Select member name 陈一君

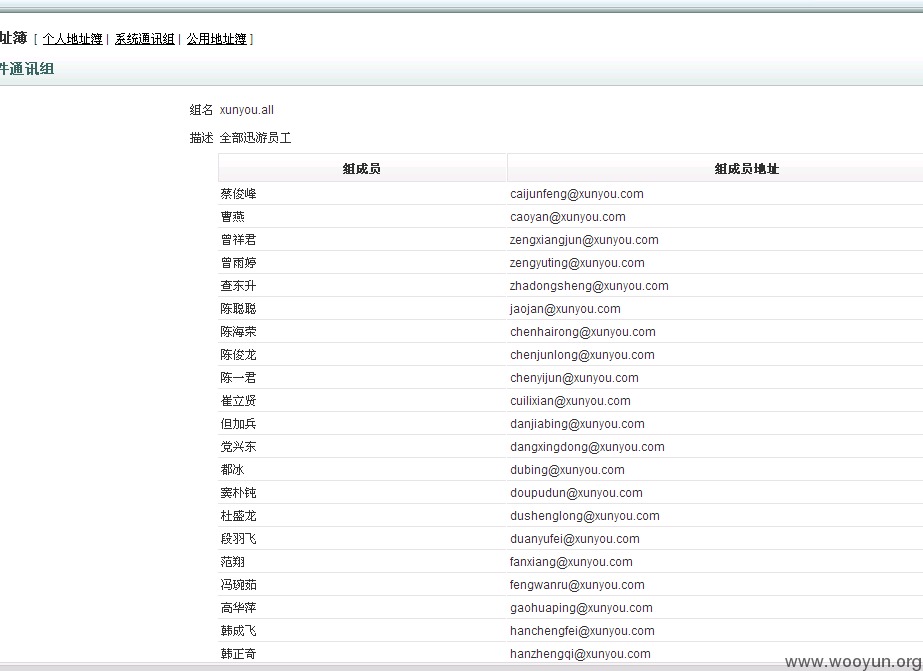point(238,378)
